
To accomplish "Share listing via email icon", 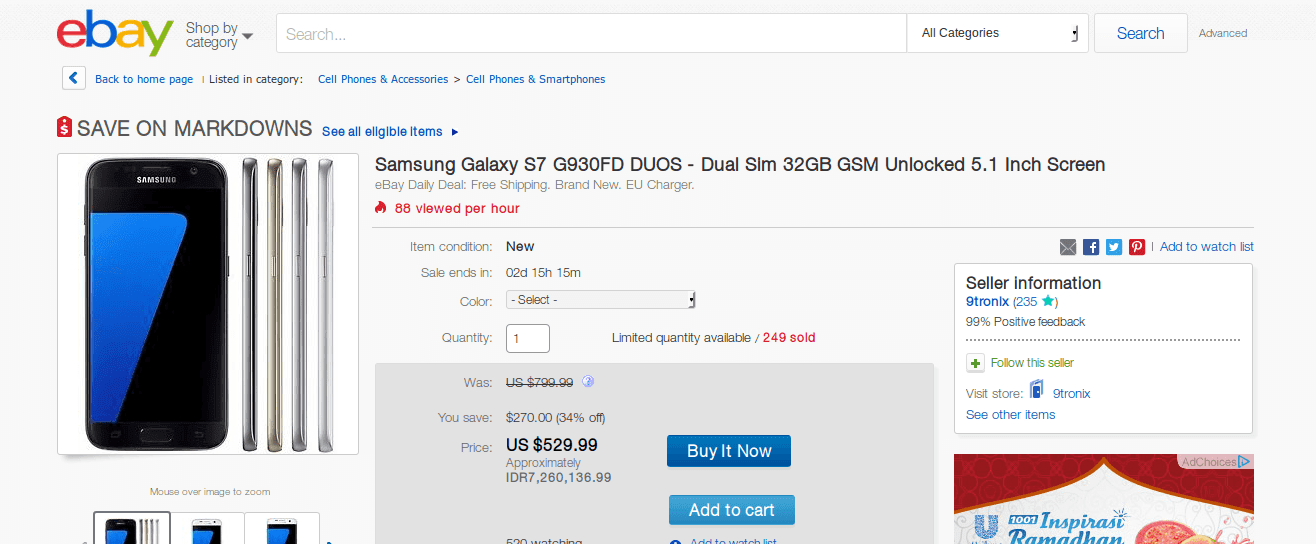I will coord(1068,247).
